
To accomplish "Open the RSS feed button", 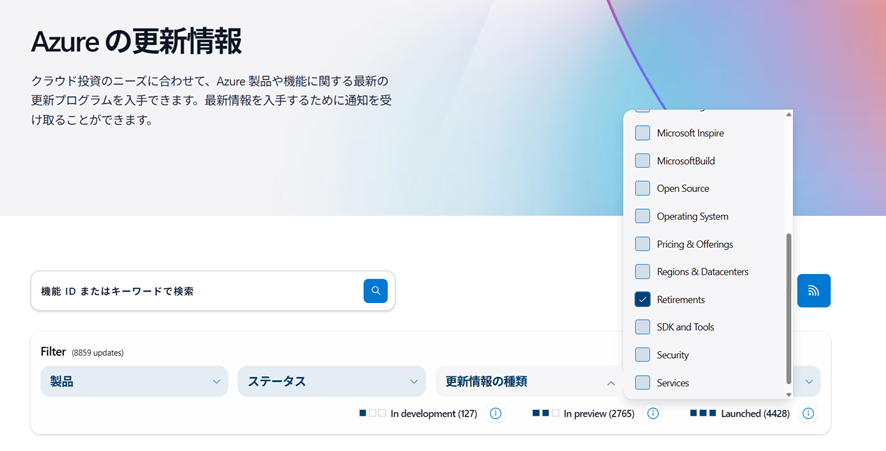I will [x=814, y=290].
